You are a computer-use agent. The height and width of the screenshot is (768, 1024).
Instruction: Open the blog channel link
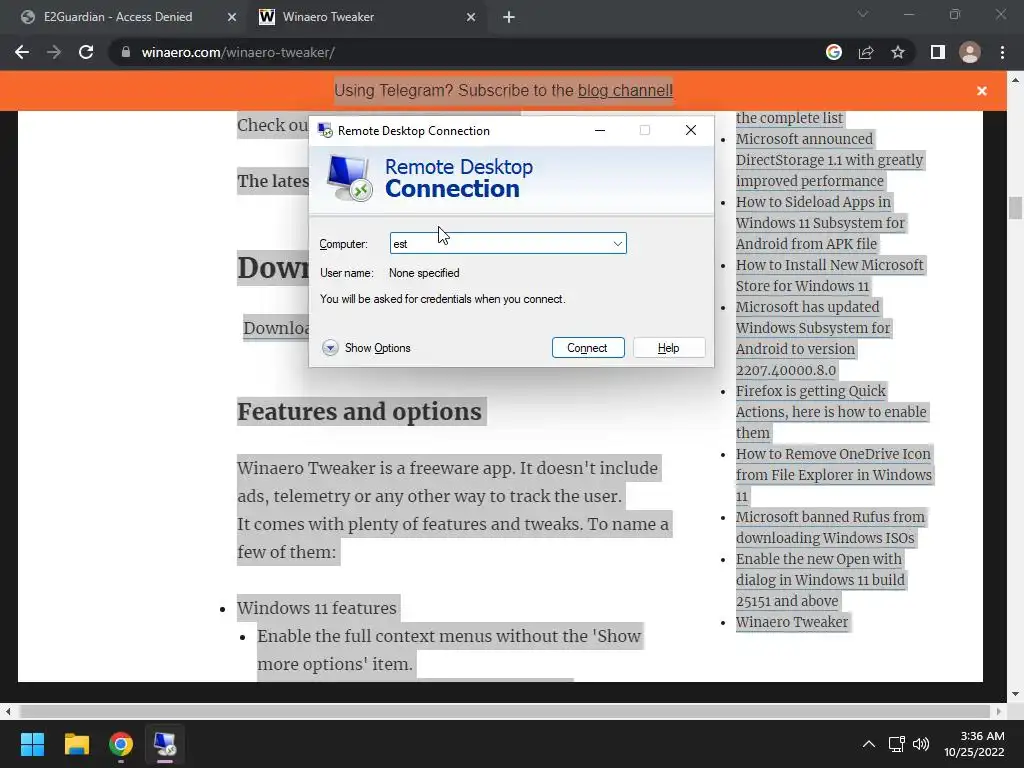(x=625, y=90)
